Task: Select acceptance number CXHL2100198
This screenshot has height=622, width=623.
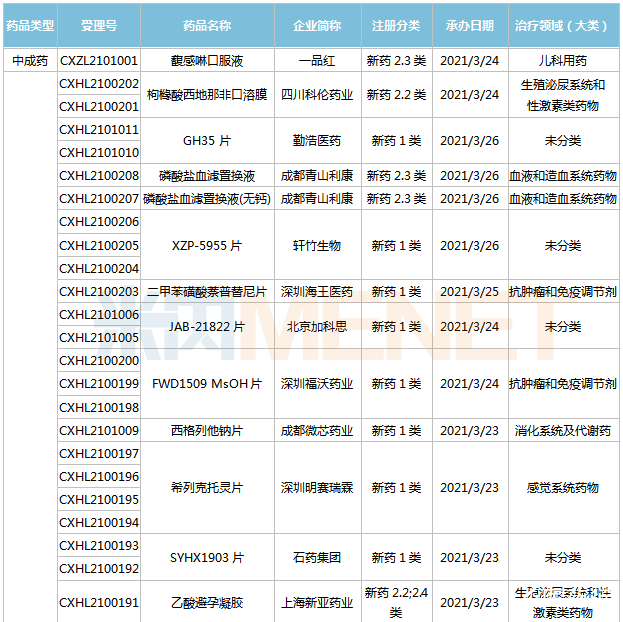Action: (x=99, y=407)
